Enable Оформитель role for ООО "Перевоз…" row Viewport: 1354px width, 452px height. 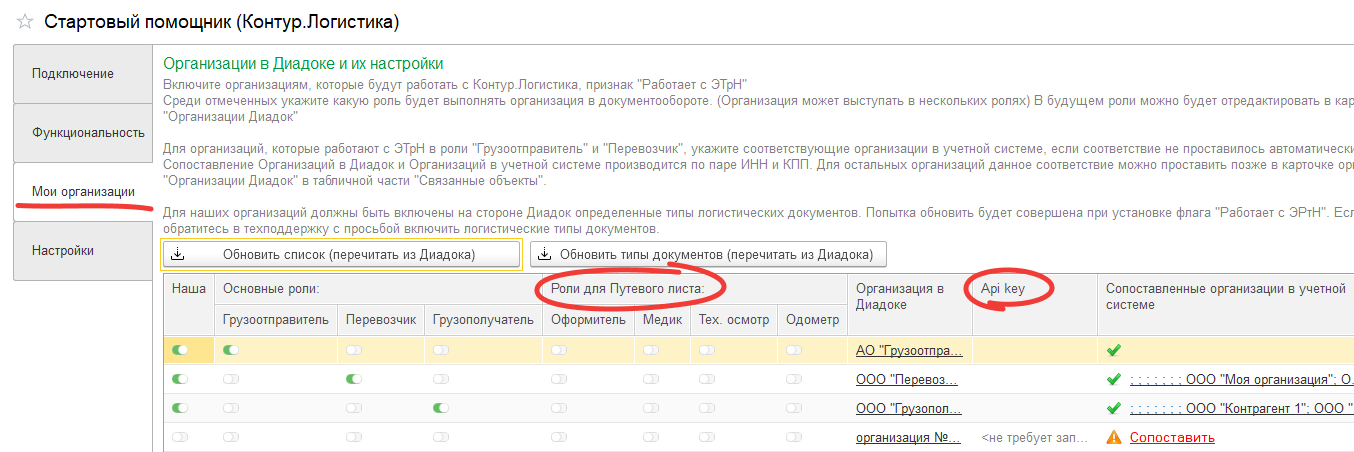click(559, 380)
